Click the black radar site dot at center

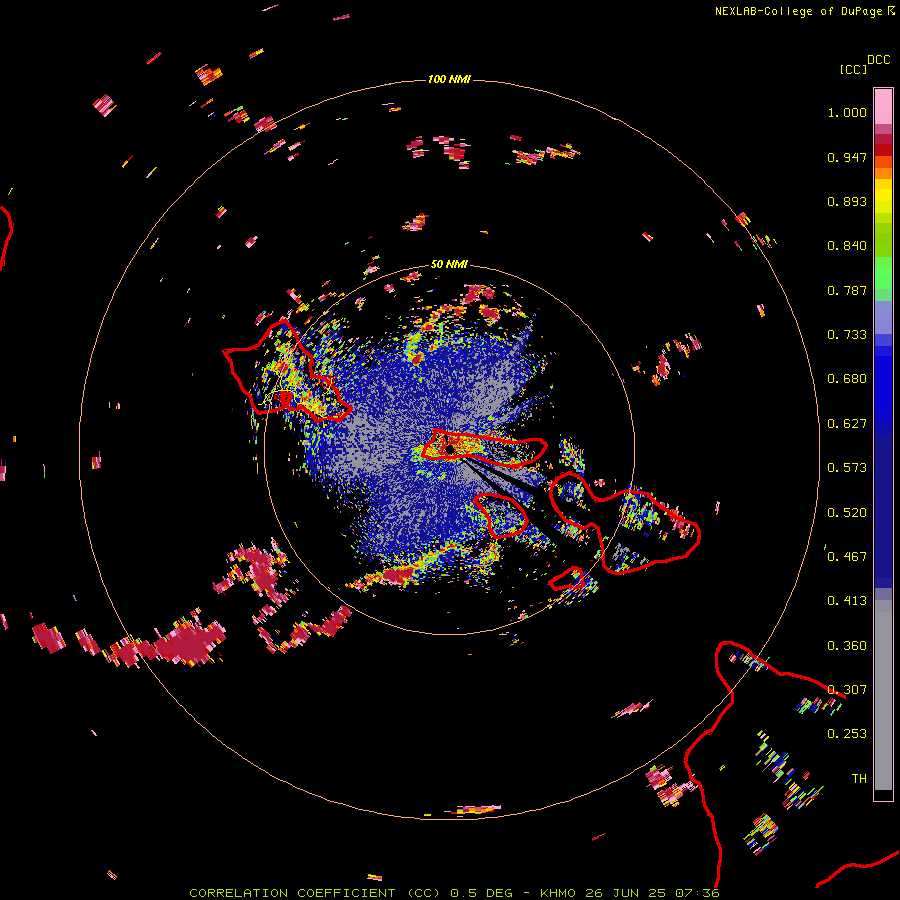450,449
